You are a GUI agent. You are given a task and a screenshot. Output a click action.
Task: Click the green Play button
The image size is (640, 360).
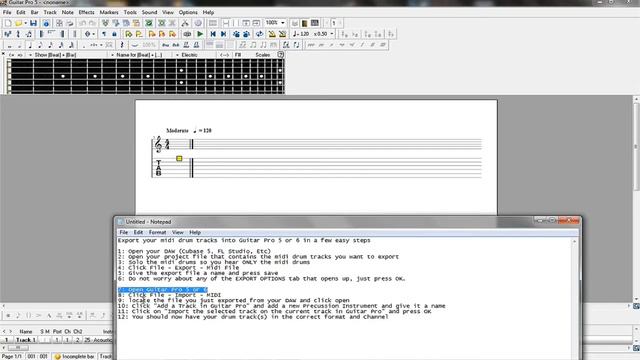[200, 34]
